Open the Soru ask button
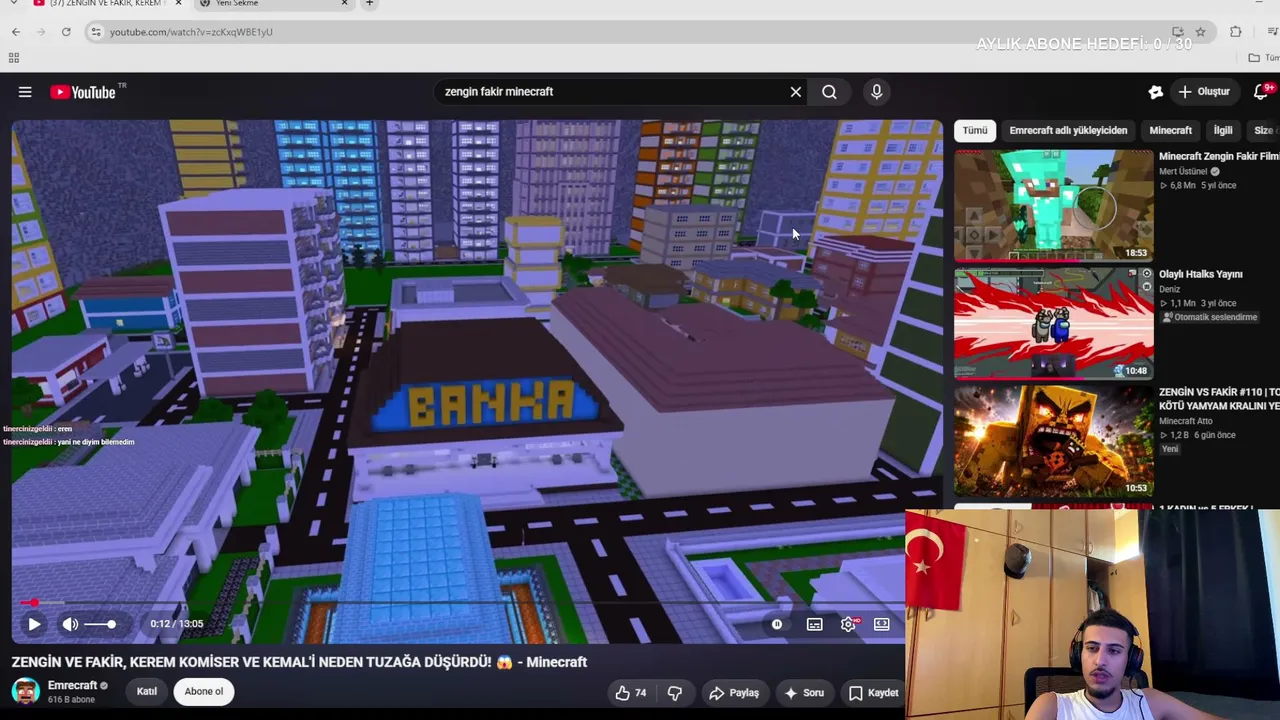 click(x=804, y=692)
